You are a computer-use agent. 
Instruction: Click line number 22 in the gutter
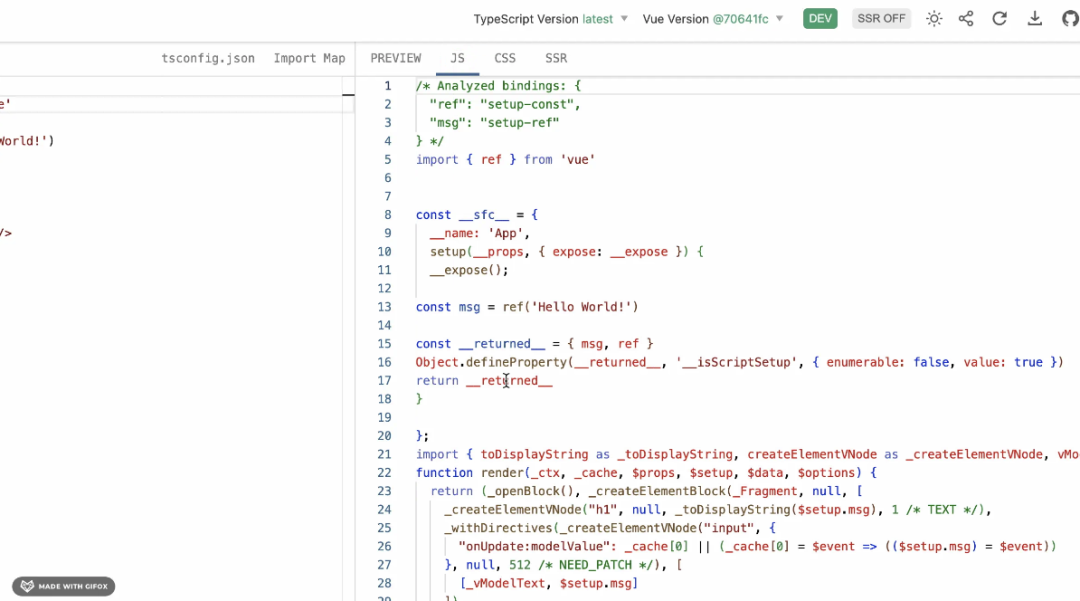(384, 473)
